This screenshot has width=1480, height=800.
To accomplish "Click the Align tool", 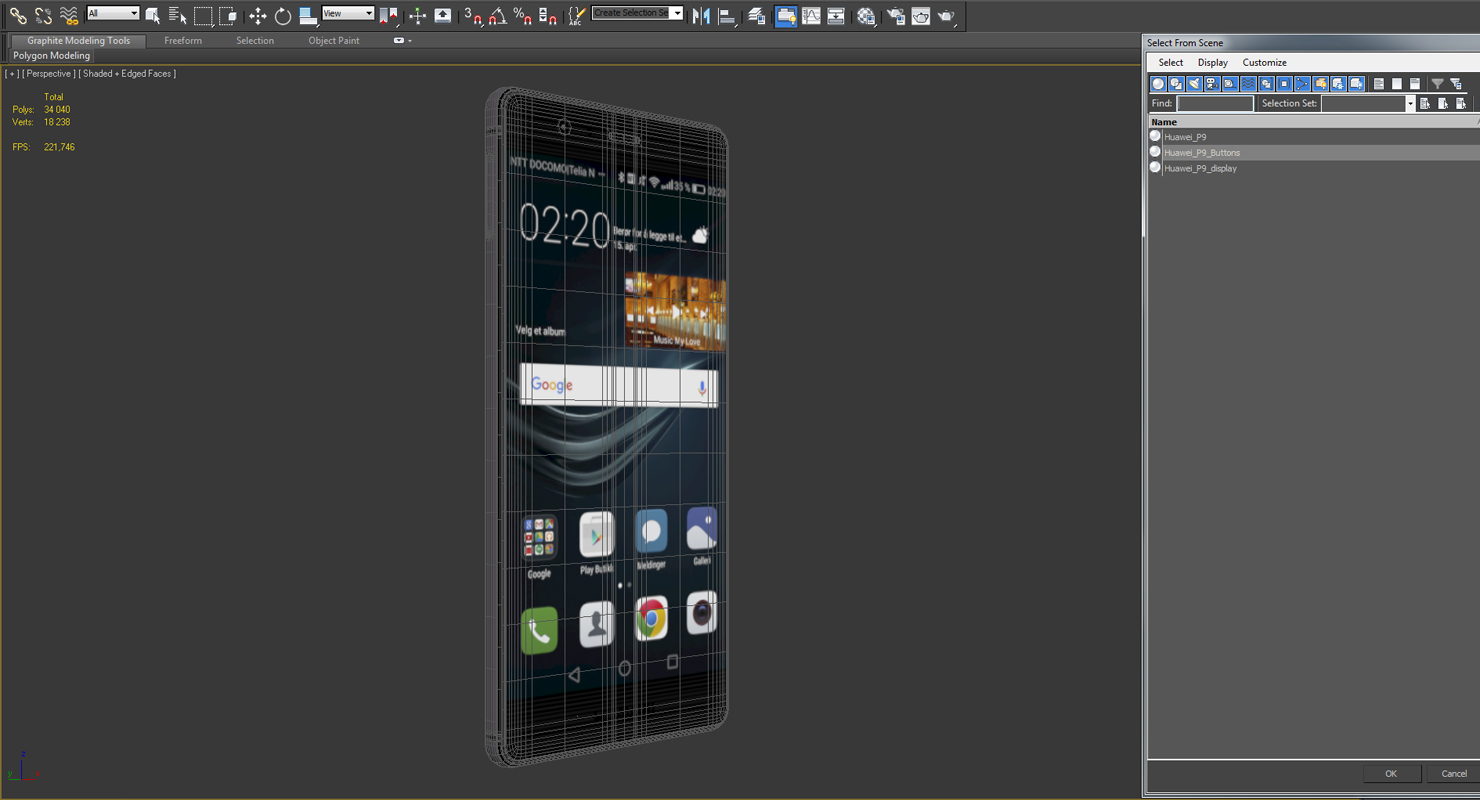I will (x=726, y=15).
